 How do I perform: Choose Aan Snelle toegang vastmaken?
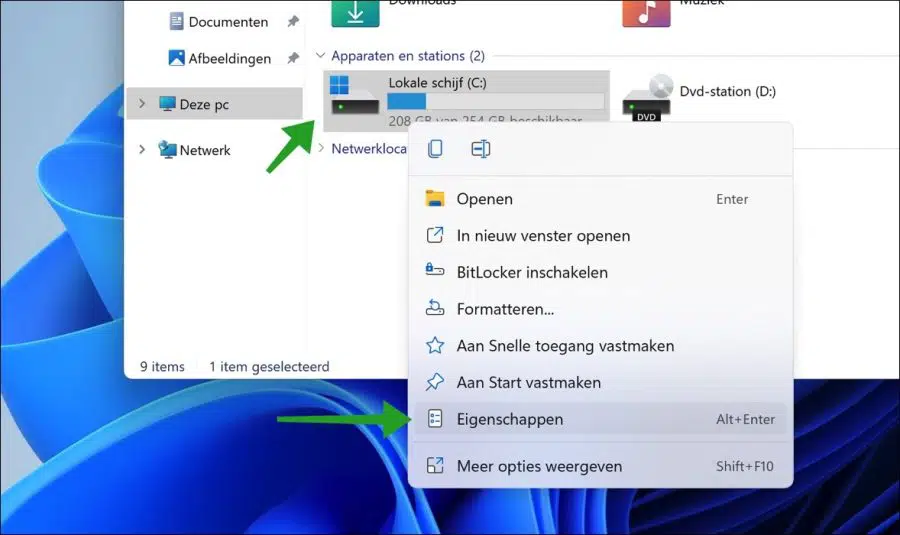pos(600,346)
